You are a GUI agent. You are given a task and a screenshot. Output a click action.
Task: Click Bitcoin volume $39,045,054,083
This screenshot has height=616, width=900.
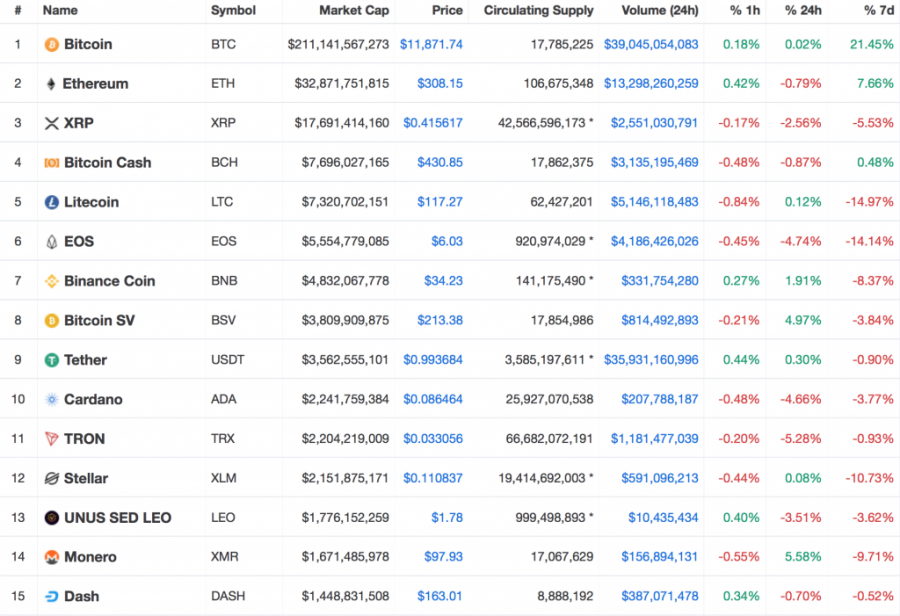(651, 44)
